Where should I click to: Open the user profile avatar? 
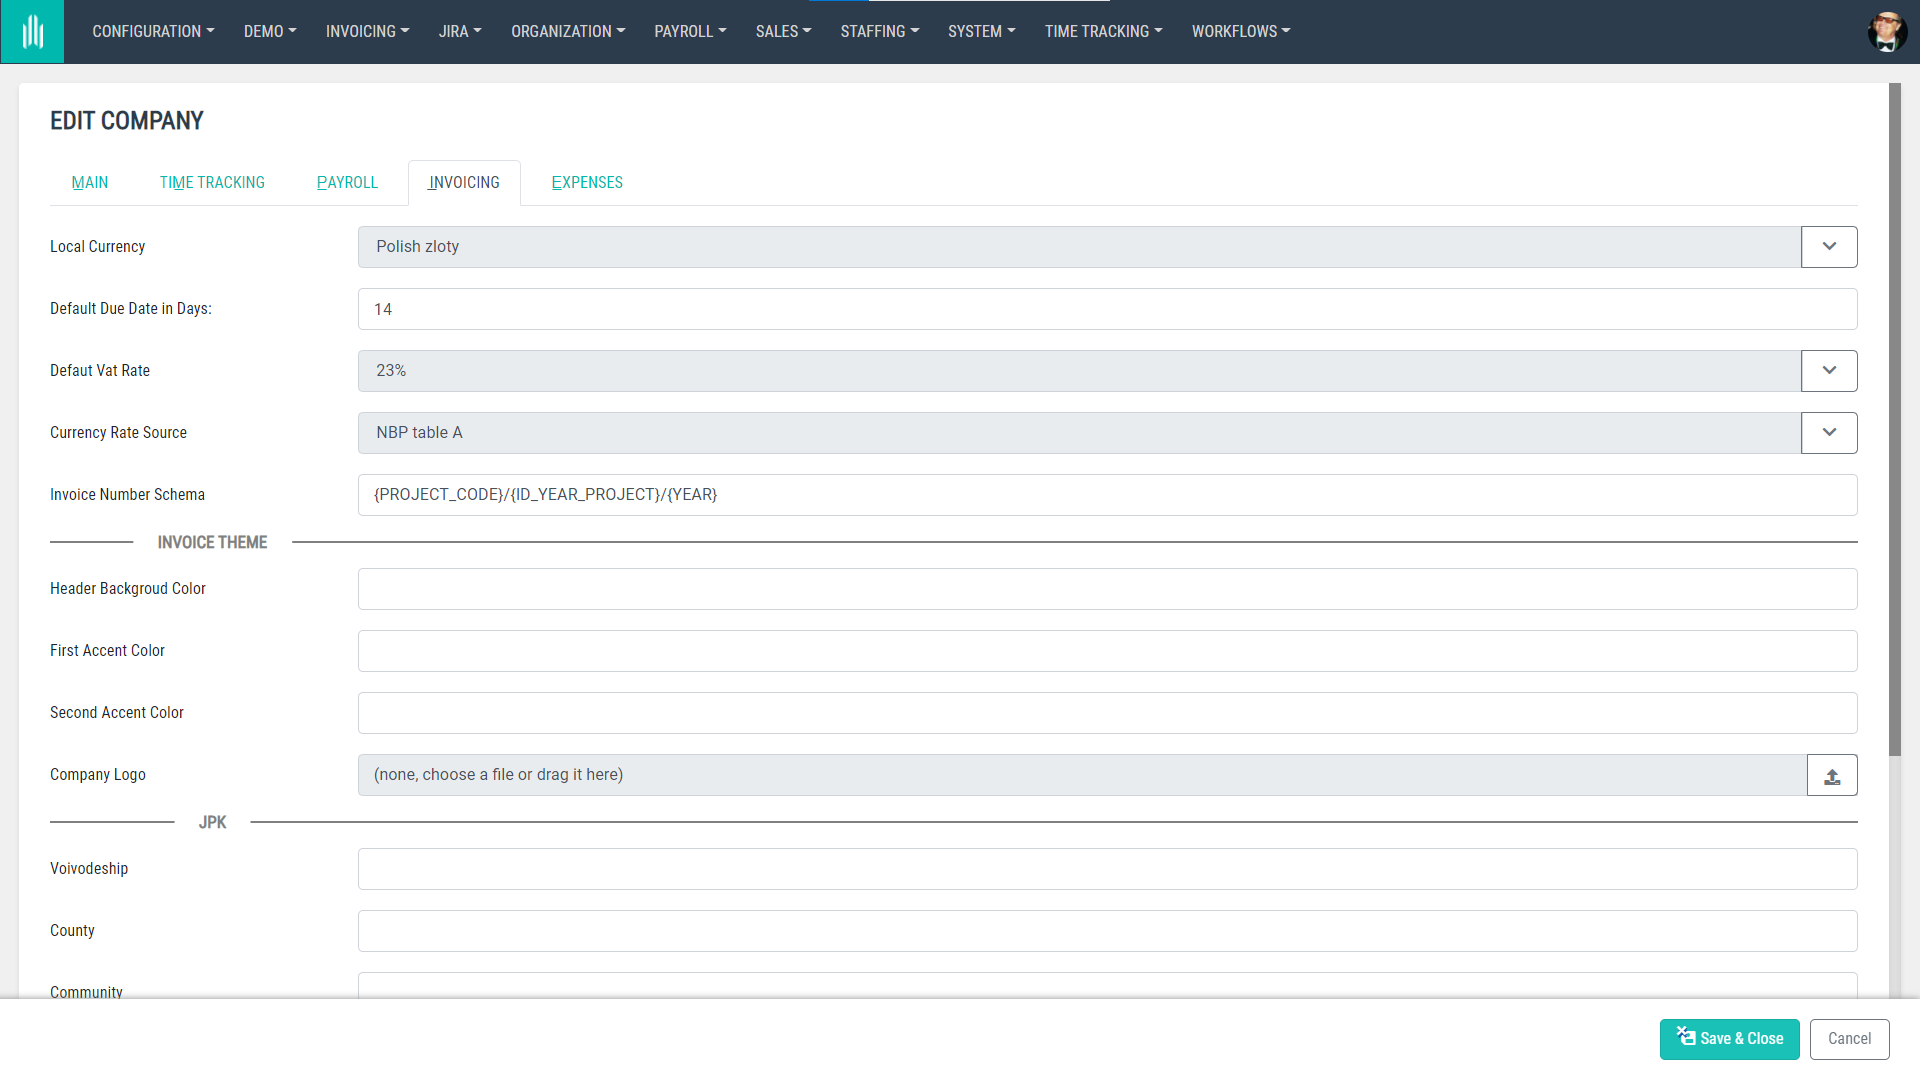[1887, 32]
